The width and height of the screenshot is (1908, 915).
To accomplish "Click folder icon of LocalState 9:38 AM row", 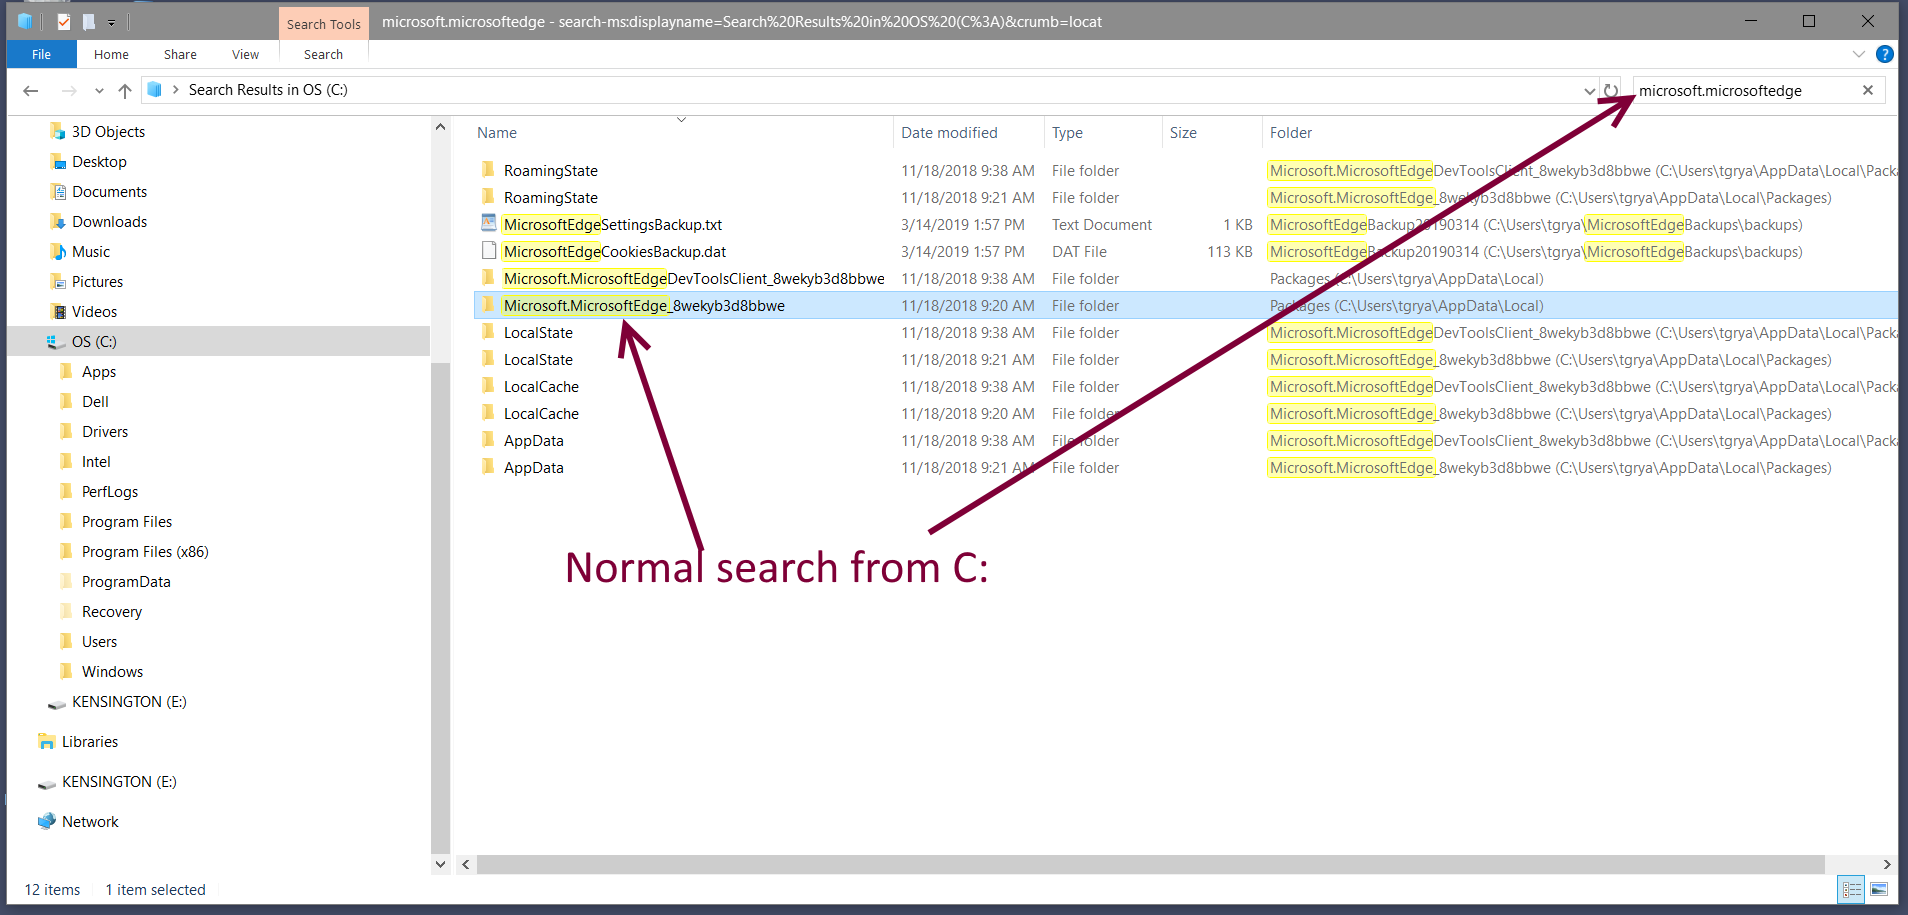I will pos(488,332).
